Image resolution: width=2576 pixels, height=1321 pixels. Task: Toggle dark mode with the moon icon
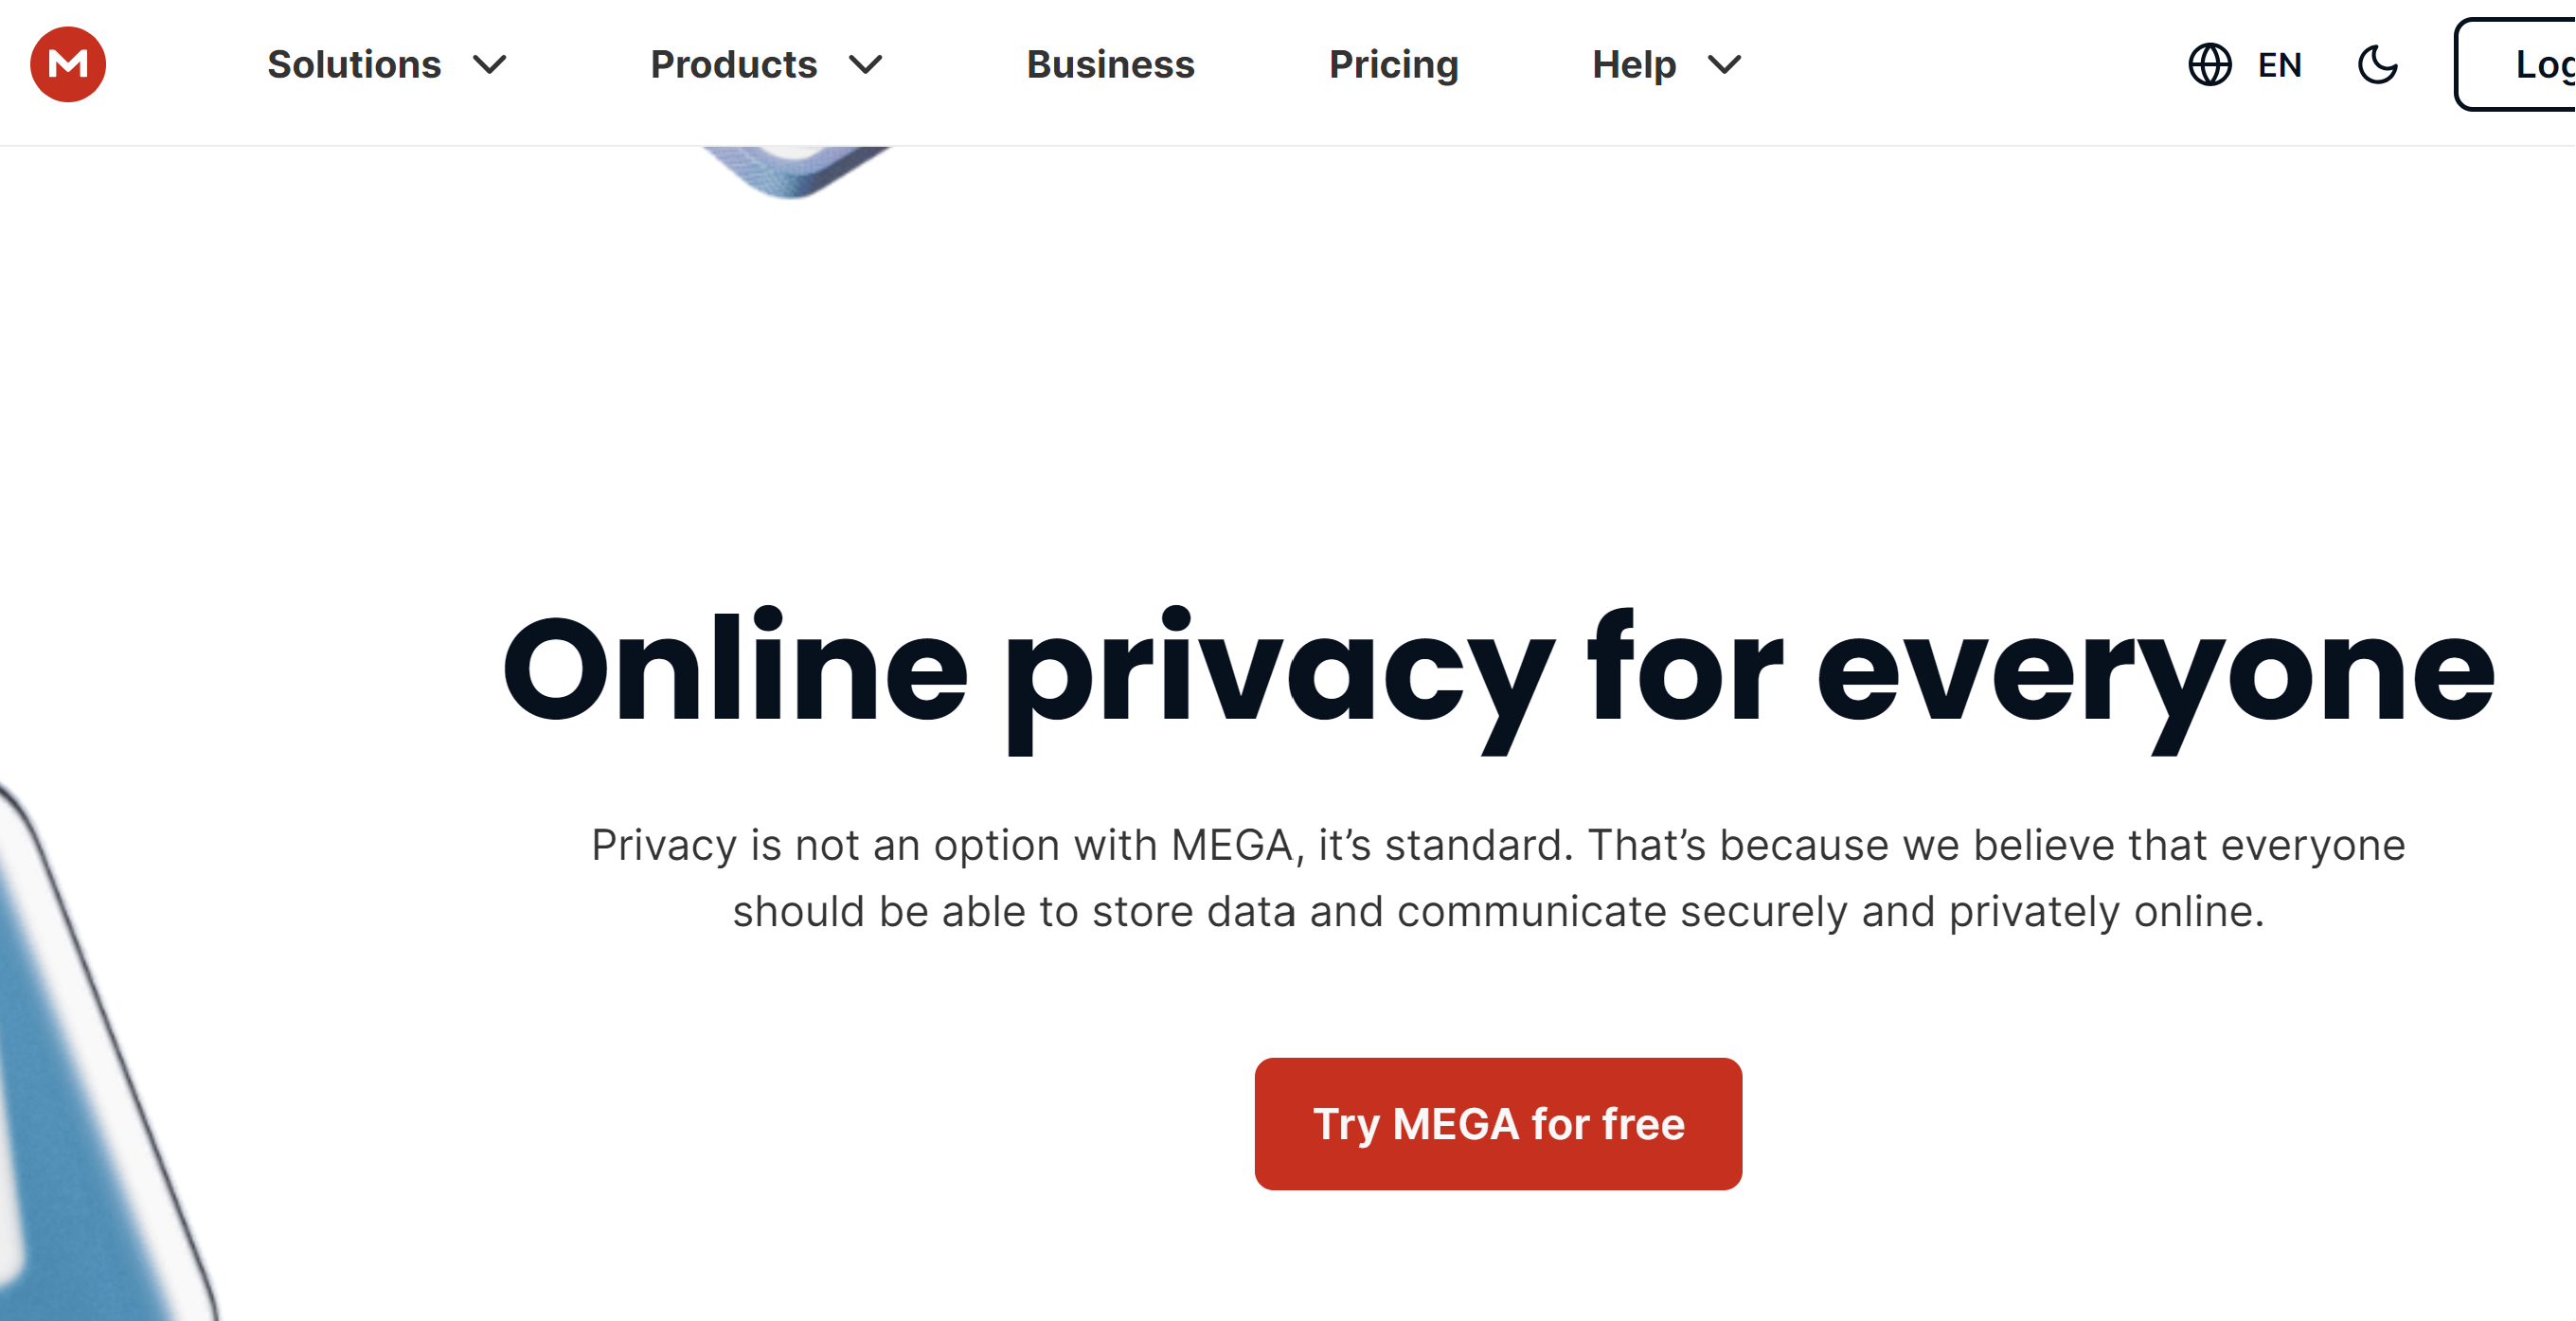point(2377,65)
